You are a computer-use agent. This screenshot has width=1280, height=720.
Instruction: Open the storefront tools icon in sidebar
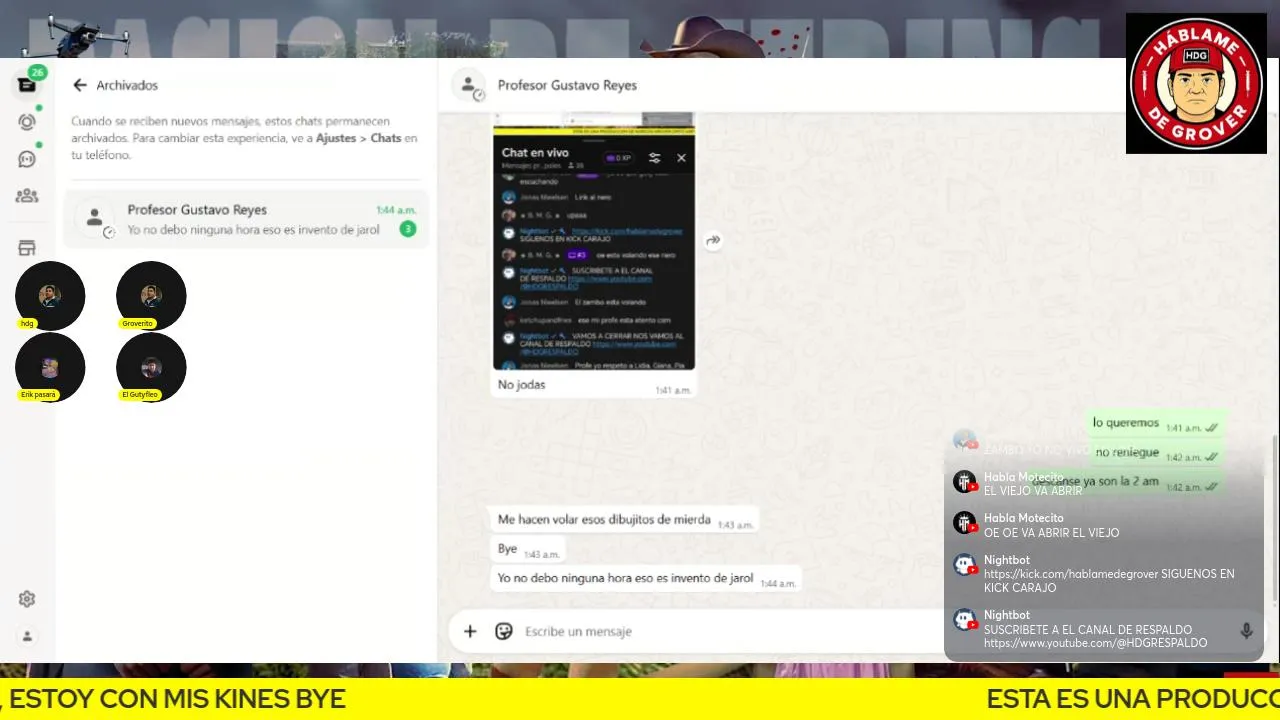27,248
